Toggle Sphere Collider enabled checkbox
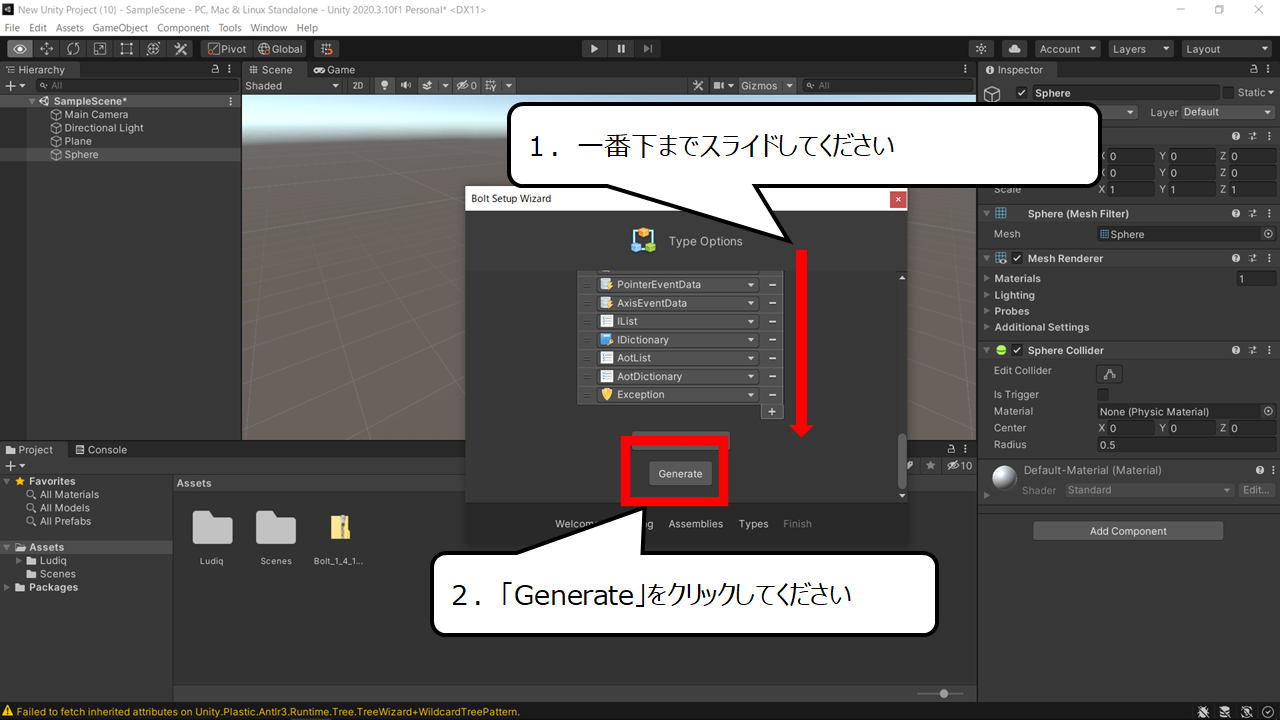 pyautogui.click(x=1017, y=351)
